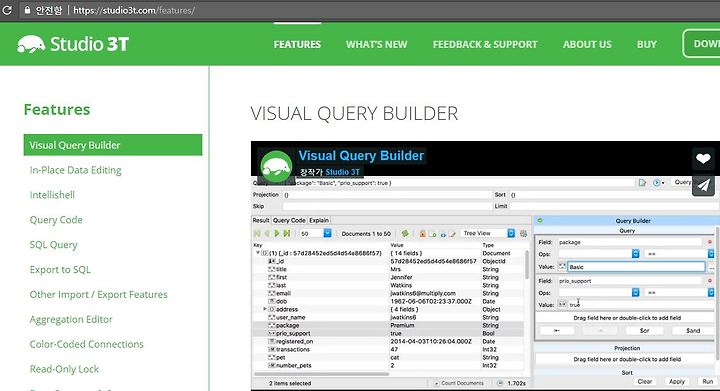Open Other Import / Export Features link

[98, 295]
